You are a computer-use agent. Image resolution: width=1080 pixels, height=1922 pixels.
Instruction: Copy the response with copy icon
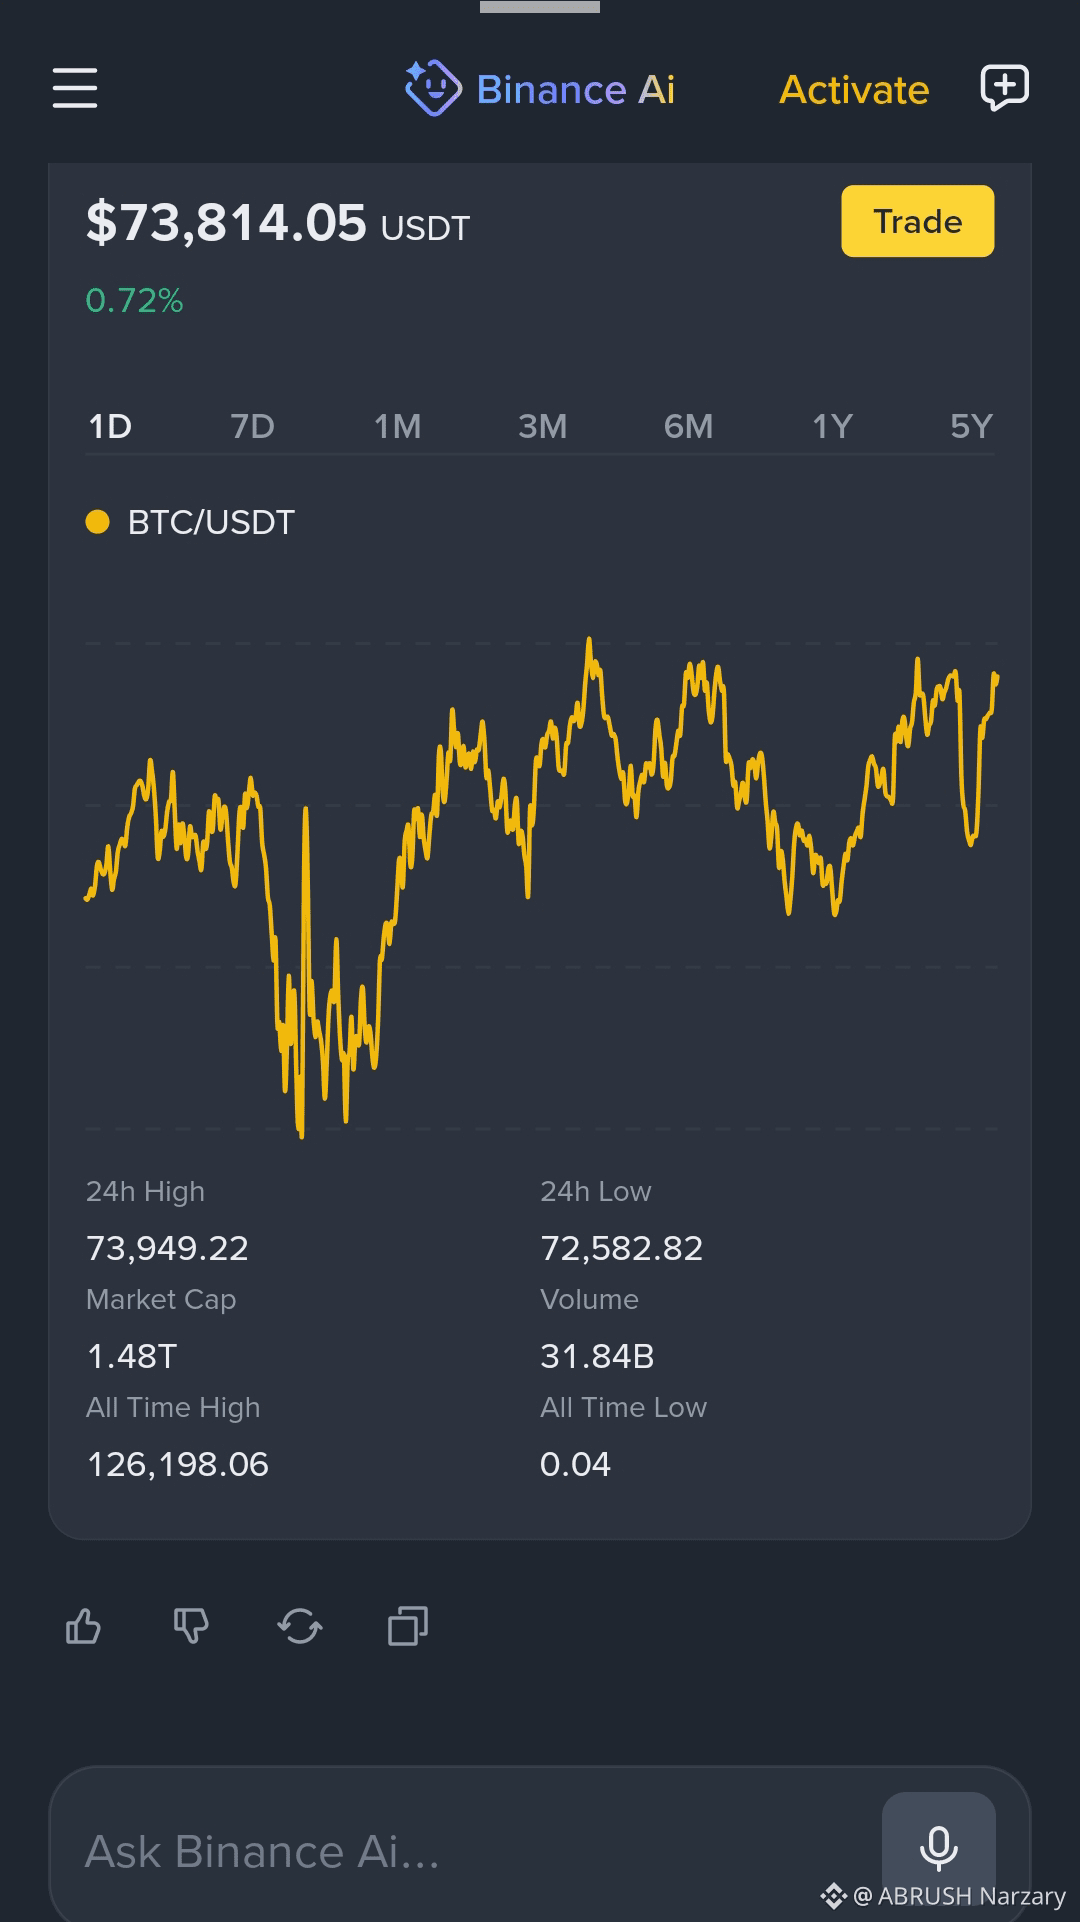coord(408,1626)
